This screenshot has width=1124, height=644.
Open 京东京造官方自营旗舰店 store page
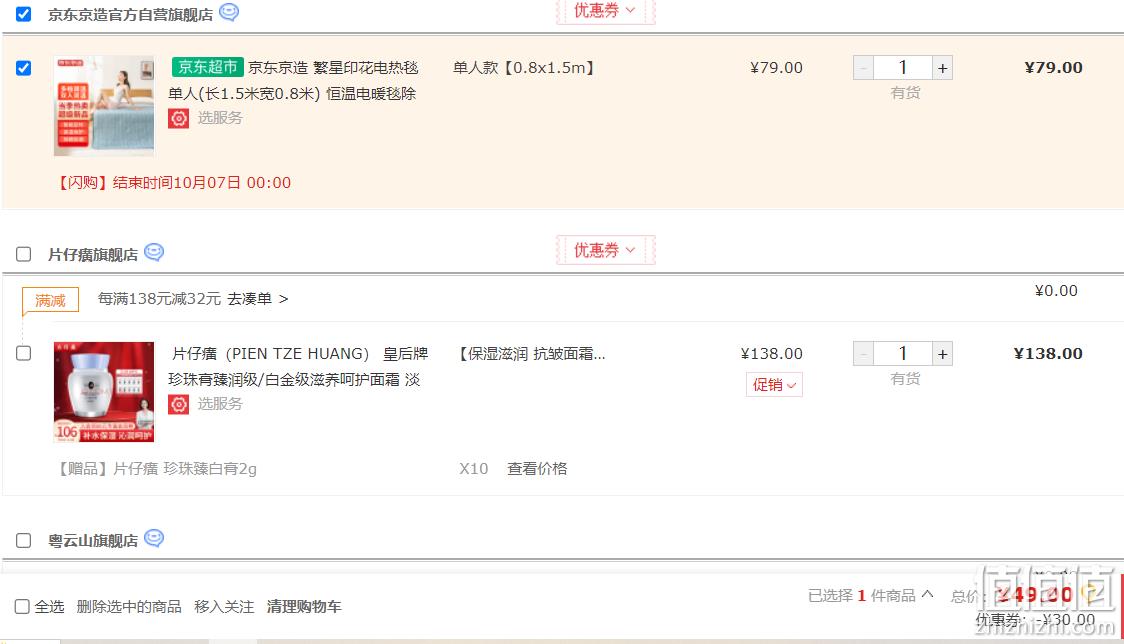coord(130,15)
